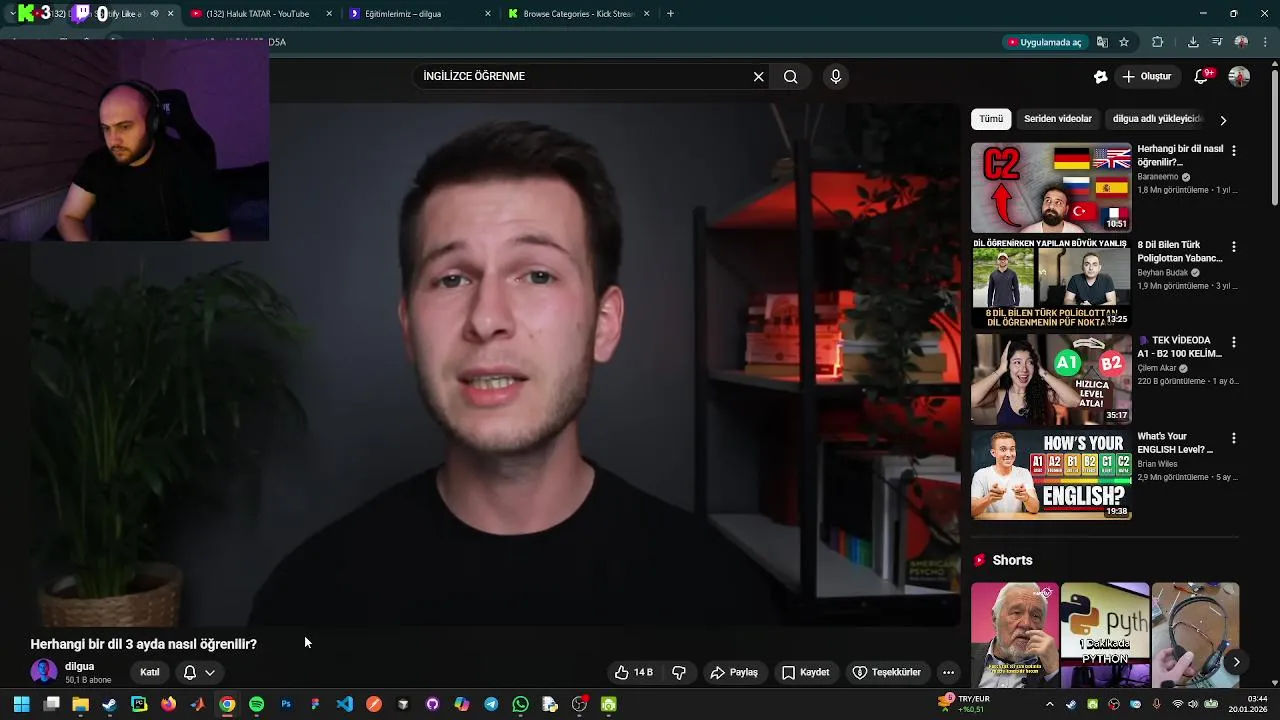Image resolution: width=1280 pixels, height=720 pixels.
Task: Expand subscription notification bell dropdown
Action: coord(199,673)
